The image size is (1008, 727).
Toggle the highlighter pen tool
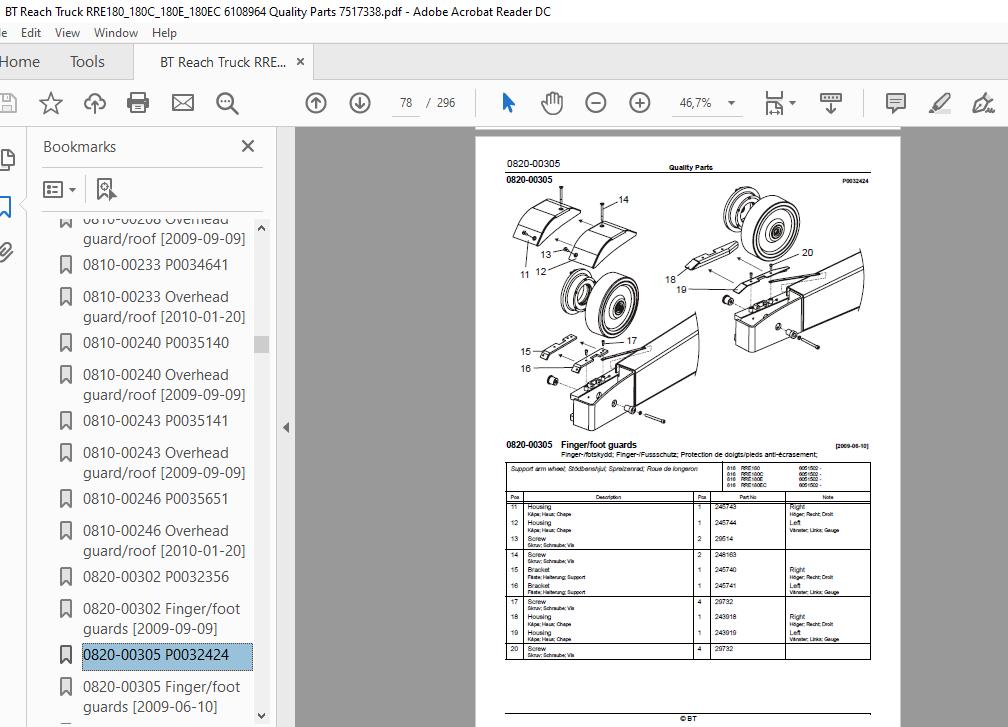click(x=939, y=103)
